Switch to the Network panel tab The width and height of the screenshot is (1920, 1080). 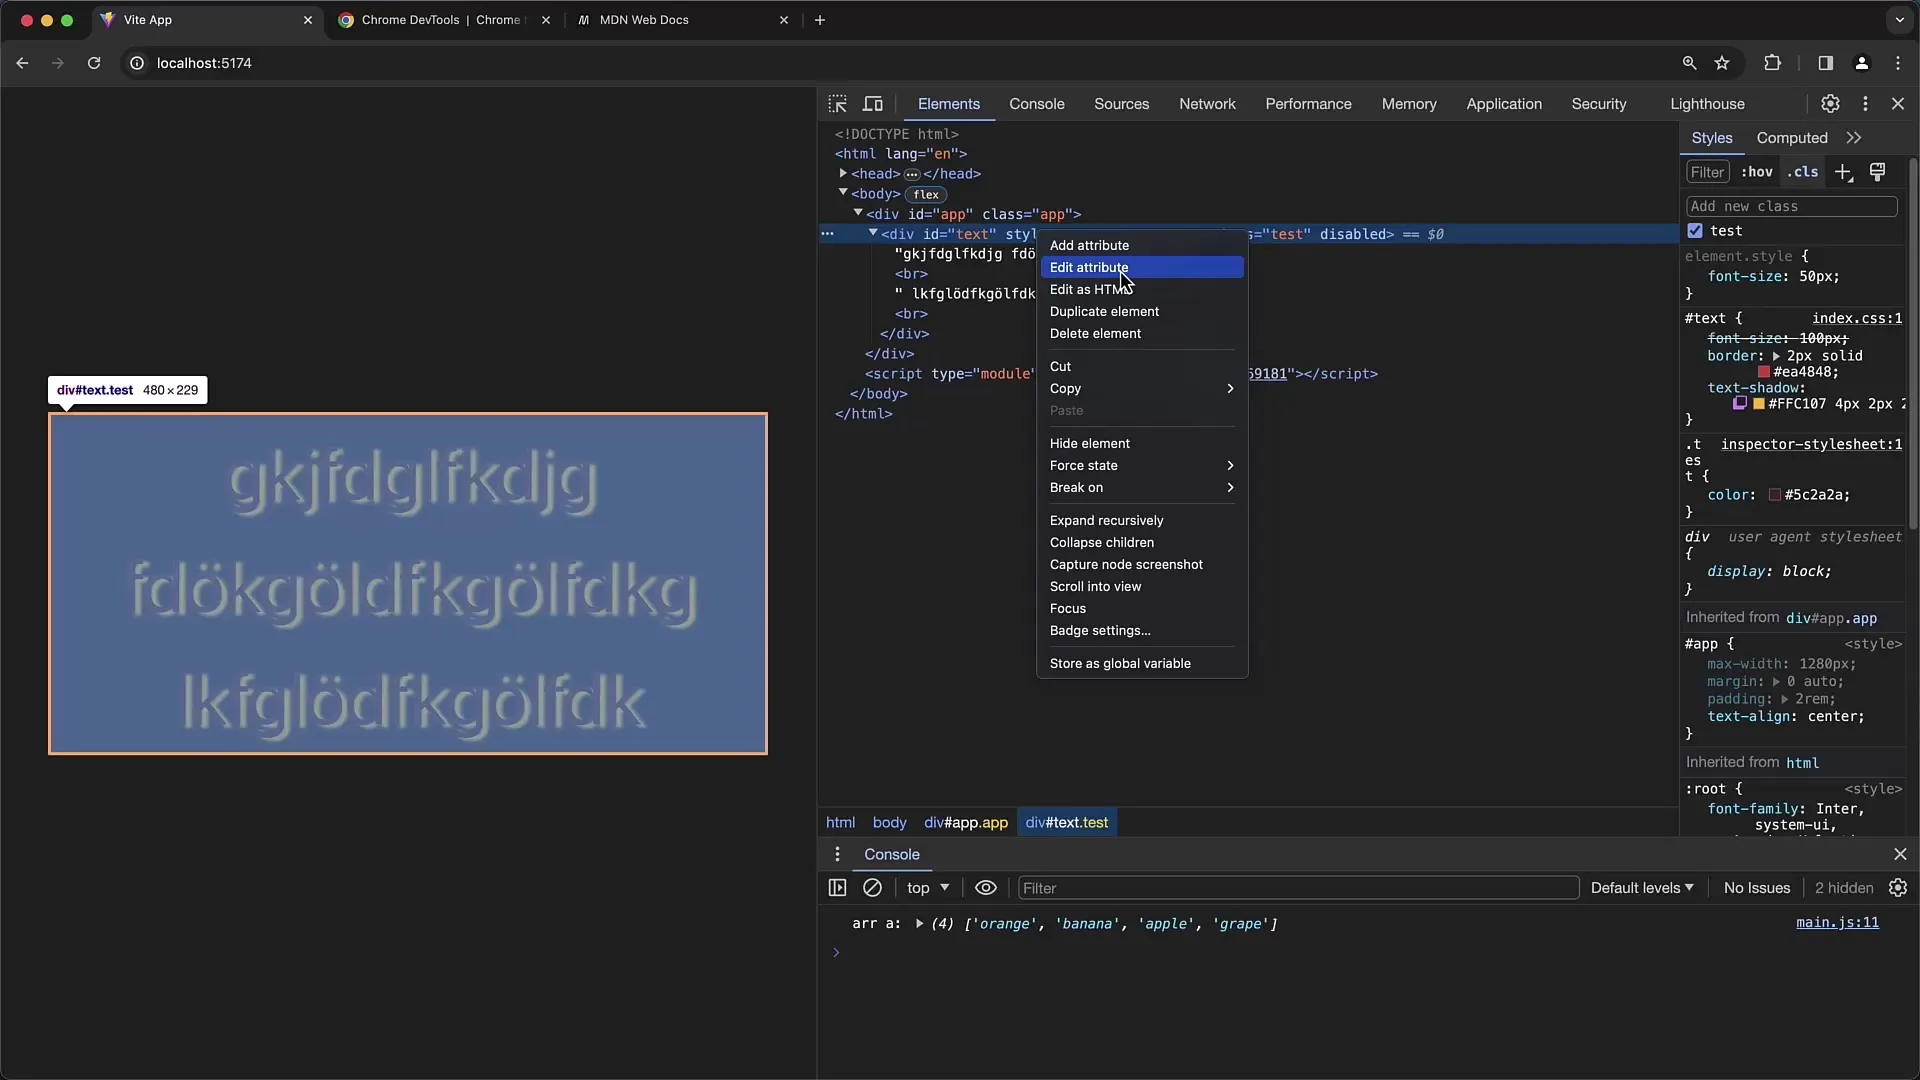1207,104
